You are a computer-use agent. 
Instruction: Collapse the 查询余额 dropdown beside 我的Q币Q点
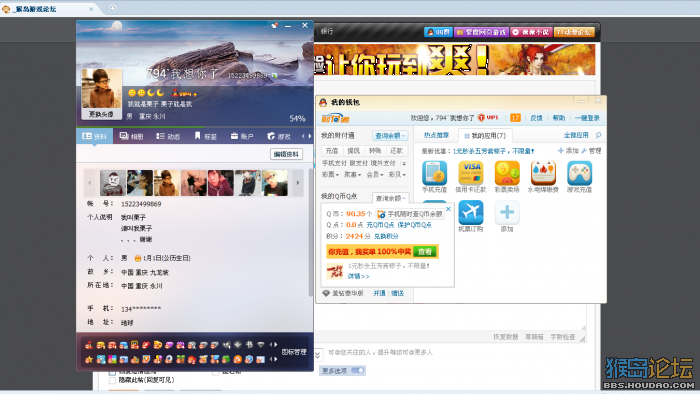390,198
